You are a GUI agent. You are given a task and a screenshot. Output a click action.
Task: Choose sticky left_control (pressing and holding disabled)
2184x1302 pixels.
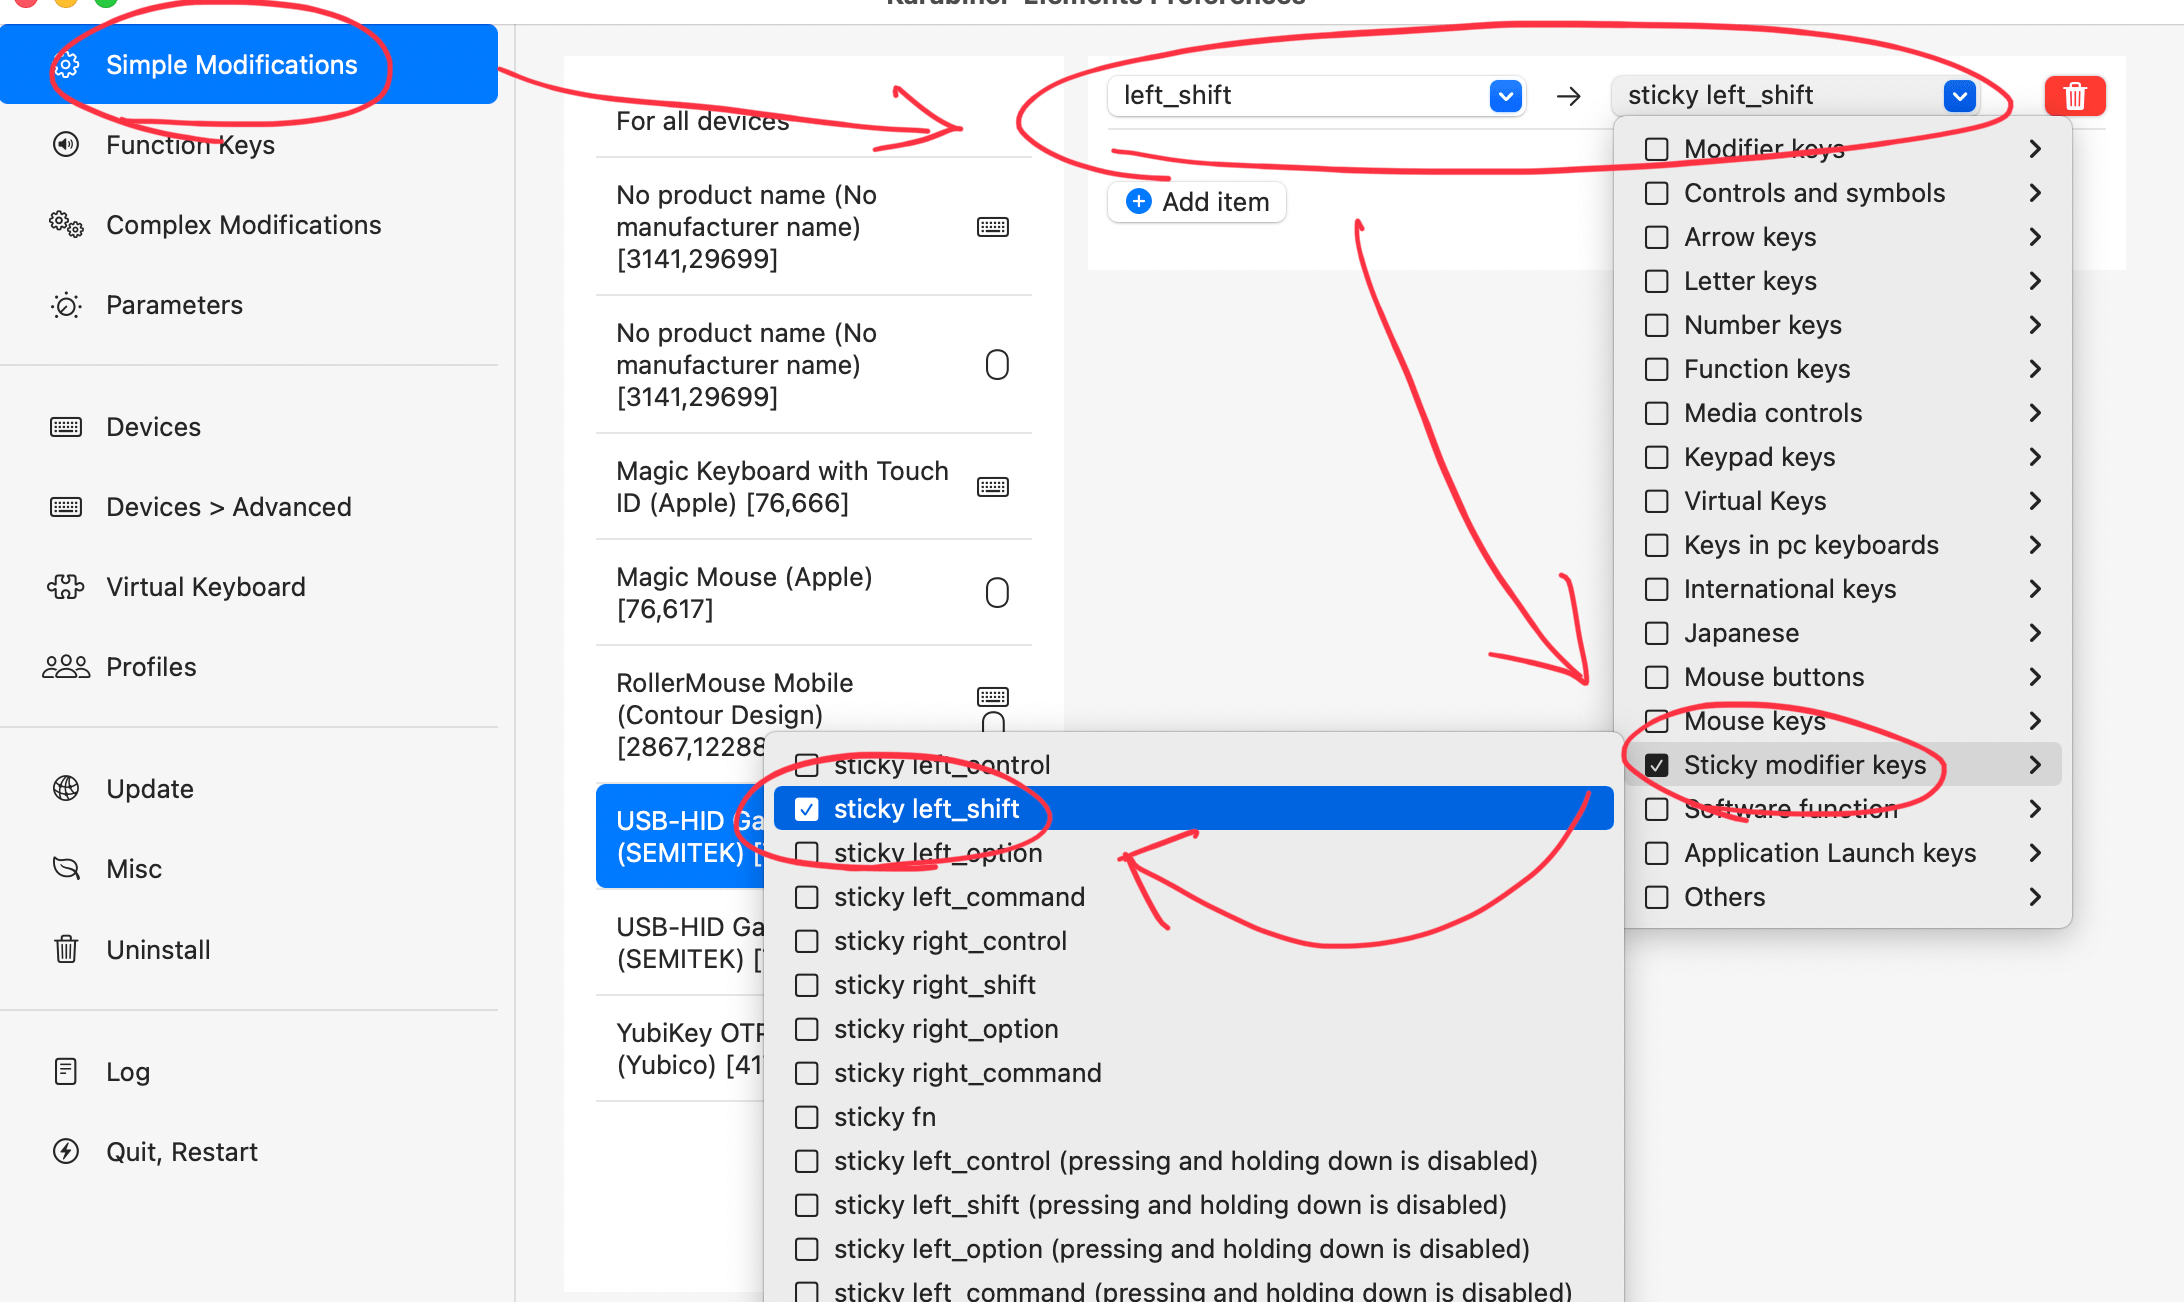point(1194,1161)
